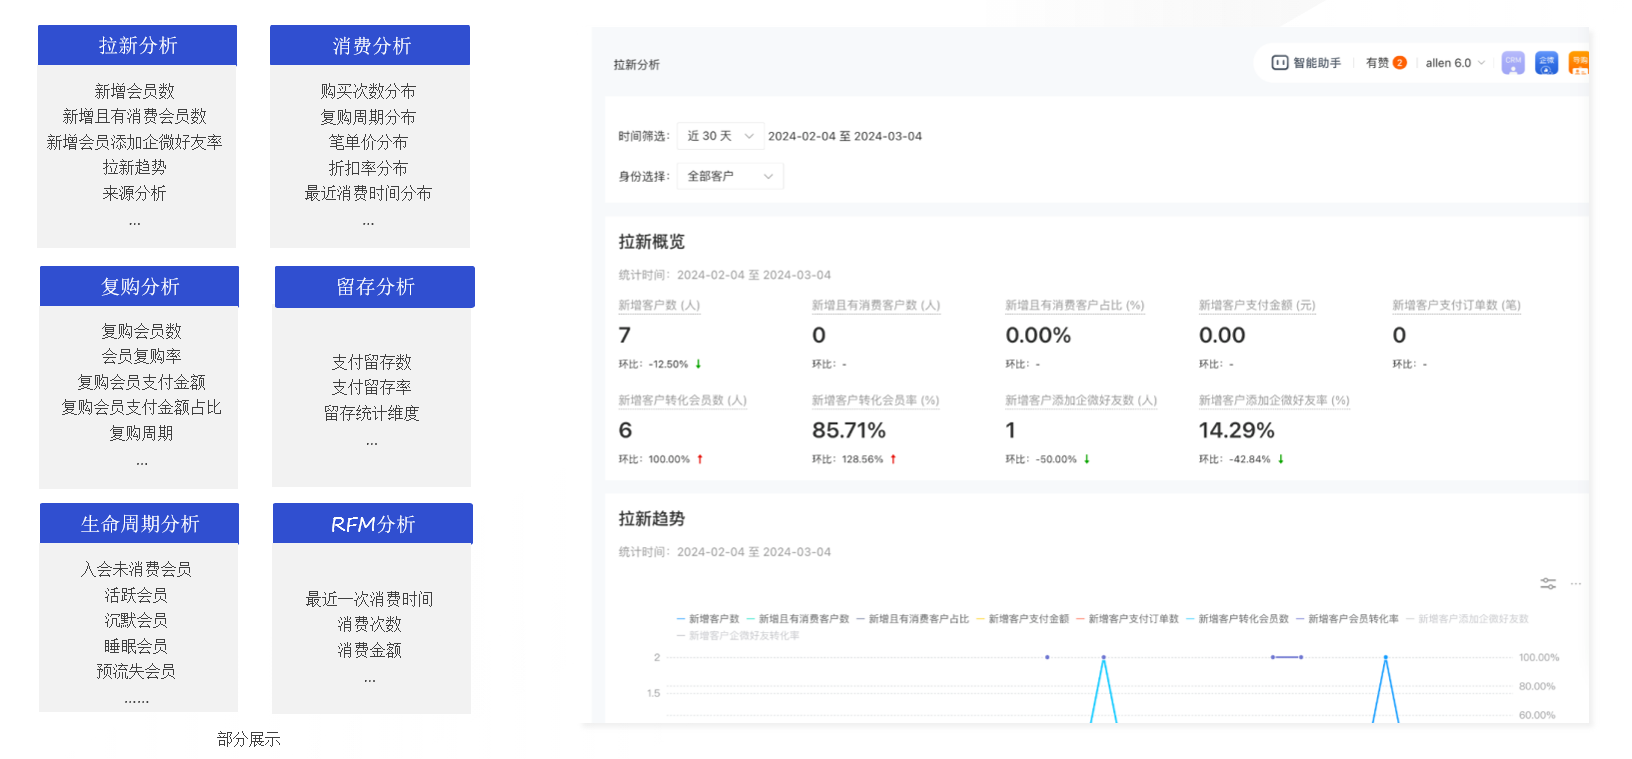Click the 新增客户添加企微好友数 (人) metric label
Image resolution: width=1632 pixels, height=759 pixels.
coord(1081,400)
